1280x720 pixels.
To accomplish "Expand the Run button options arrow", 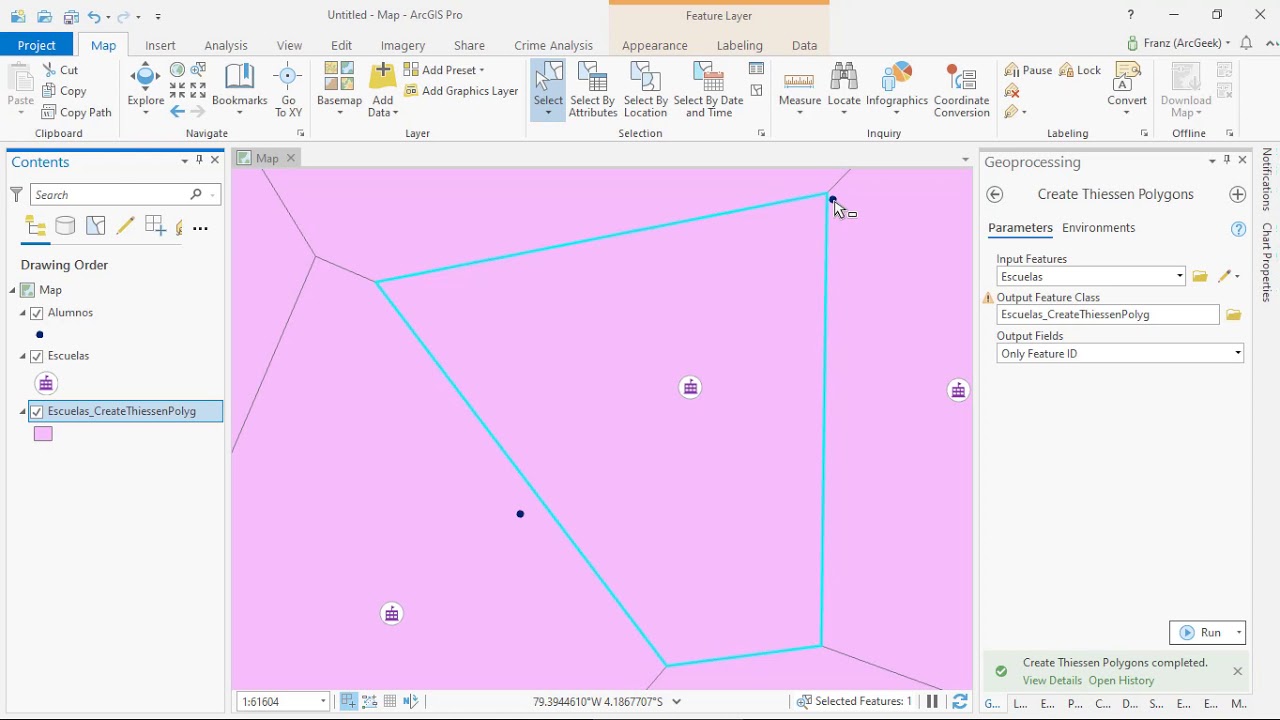I will click(x=1239, y=633).
